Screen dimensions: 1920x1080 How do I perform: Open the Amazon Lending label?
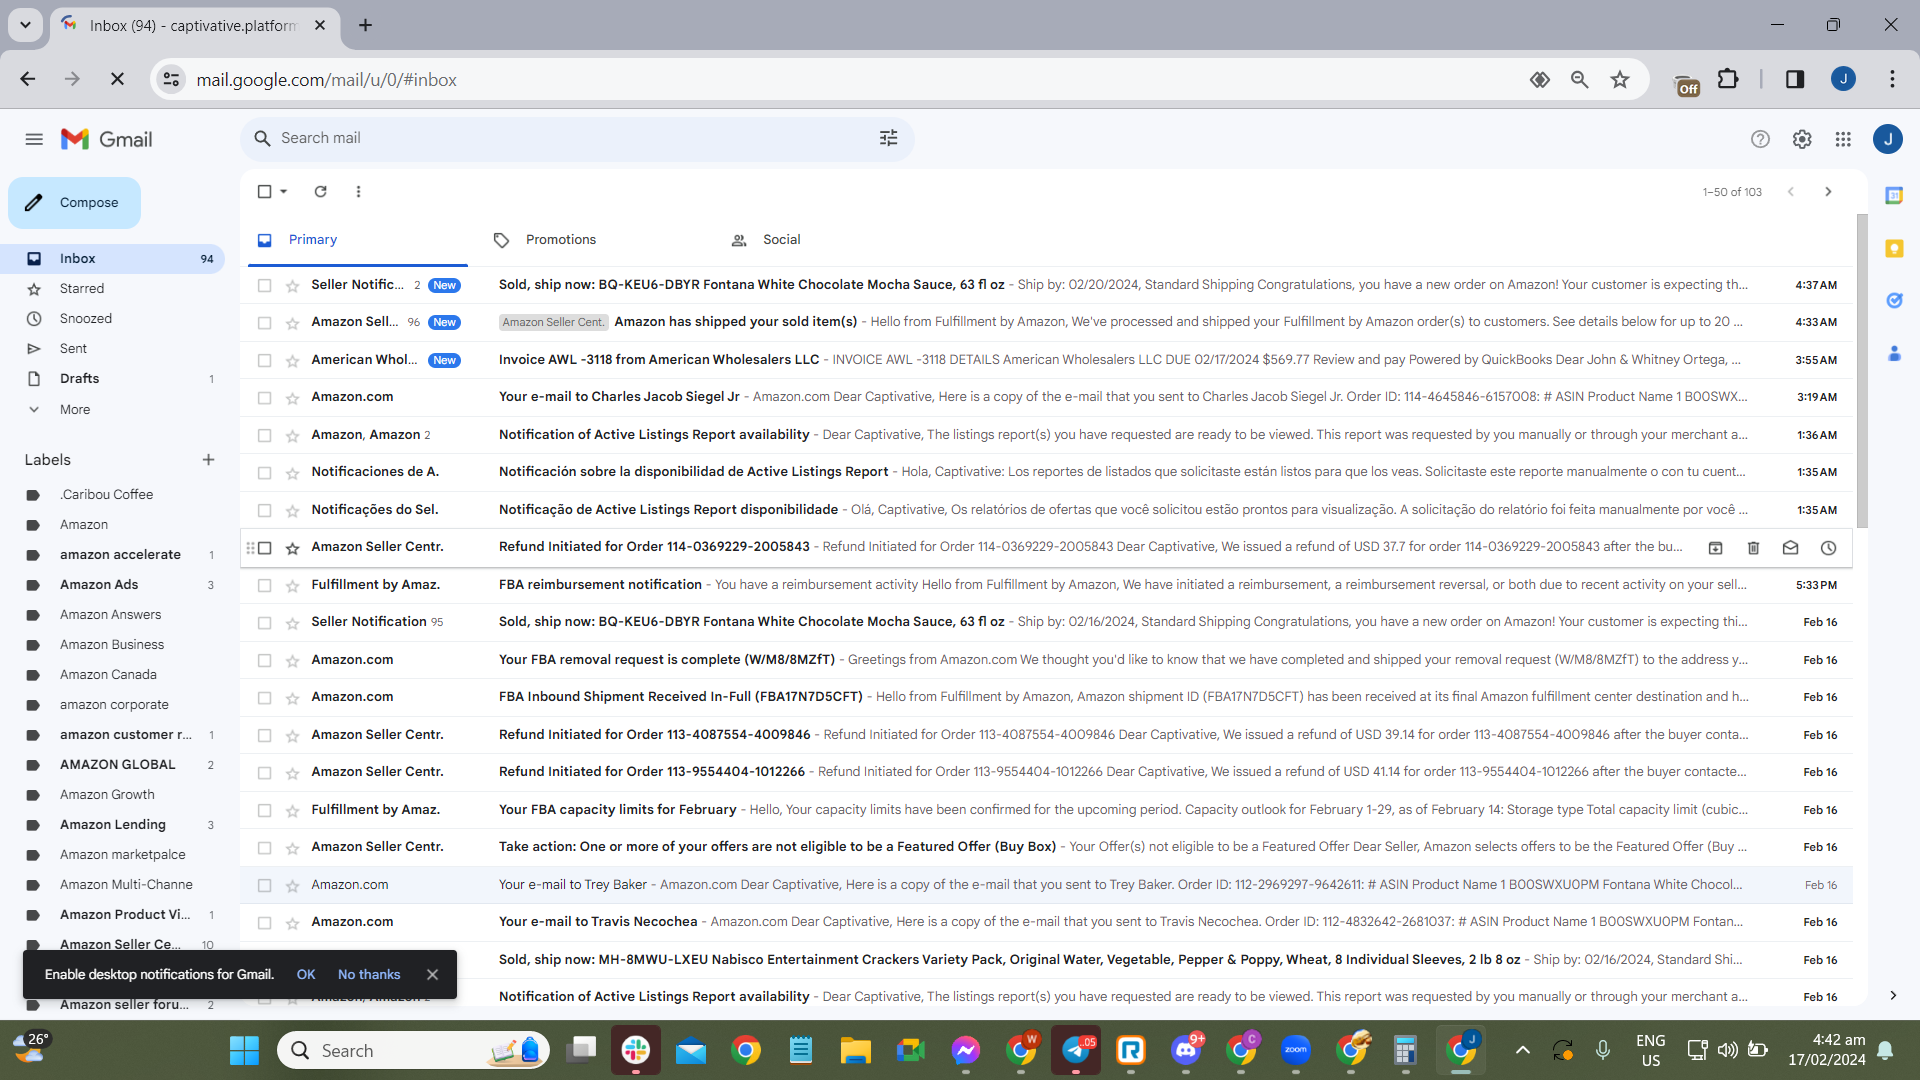click(112, 825)
